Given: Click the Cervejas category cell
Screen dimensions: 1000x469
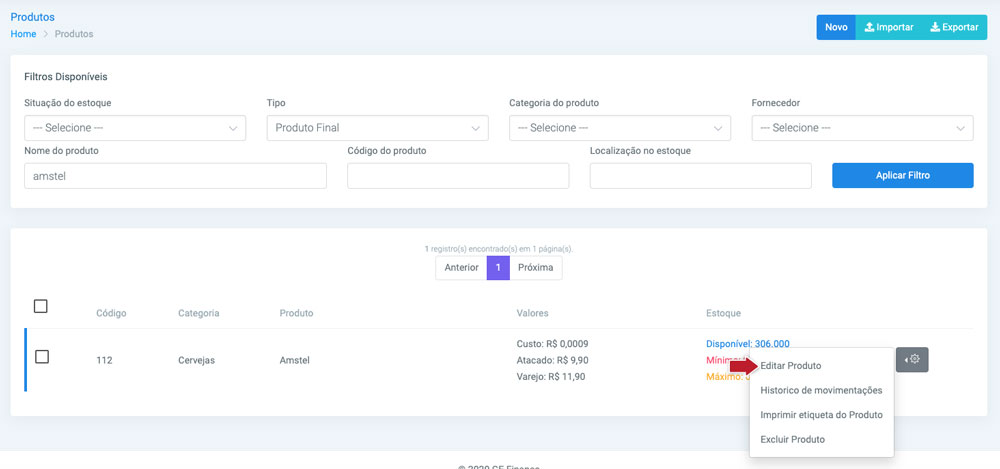Looking at the screenshot, I should [x=196, y=360].
